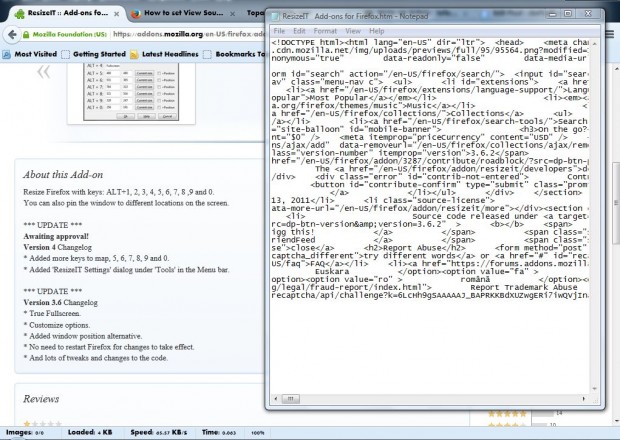Click the Time status bar entry

[219, 432]
